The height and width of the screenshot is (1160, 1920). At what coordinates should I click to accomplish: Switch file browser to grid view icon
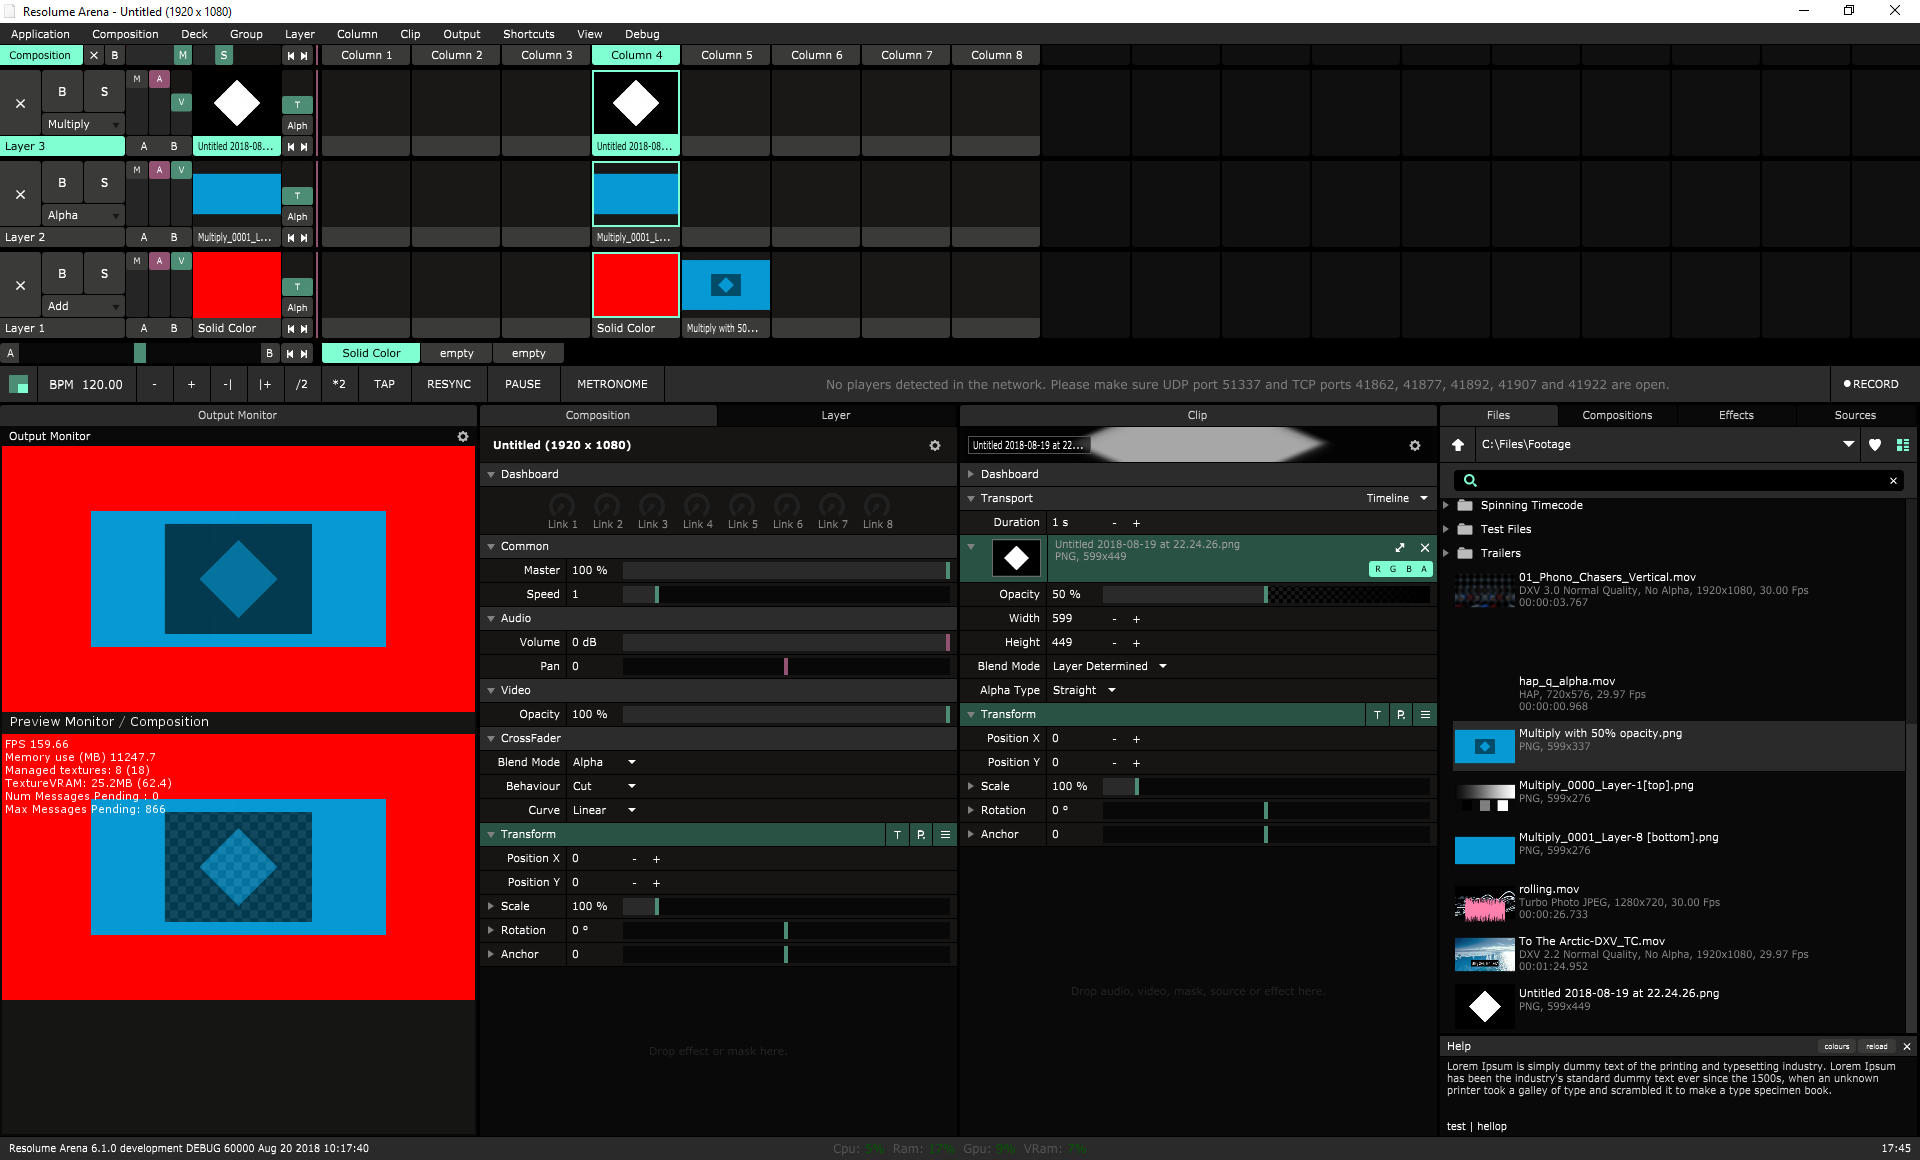point(1903,445)
